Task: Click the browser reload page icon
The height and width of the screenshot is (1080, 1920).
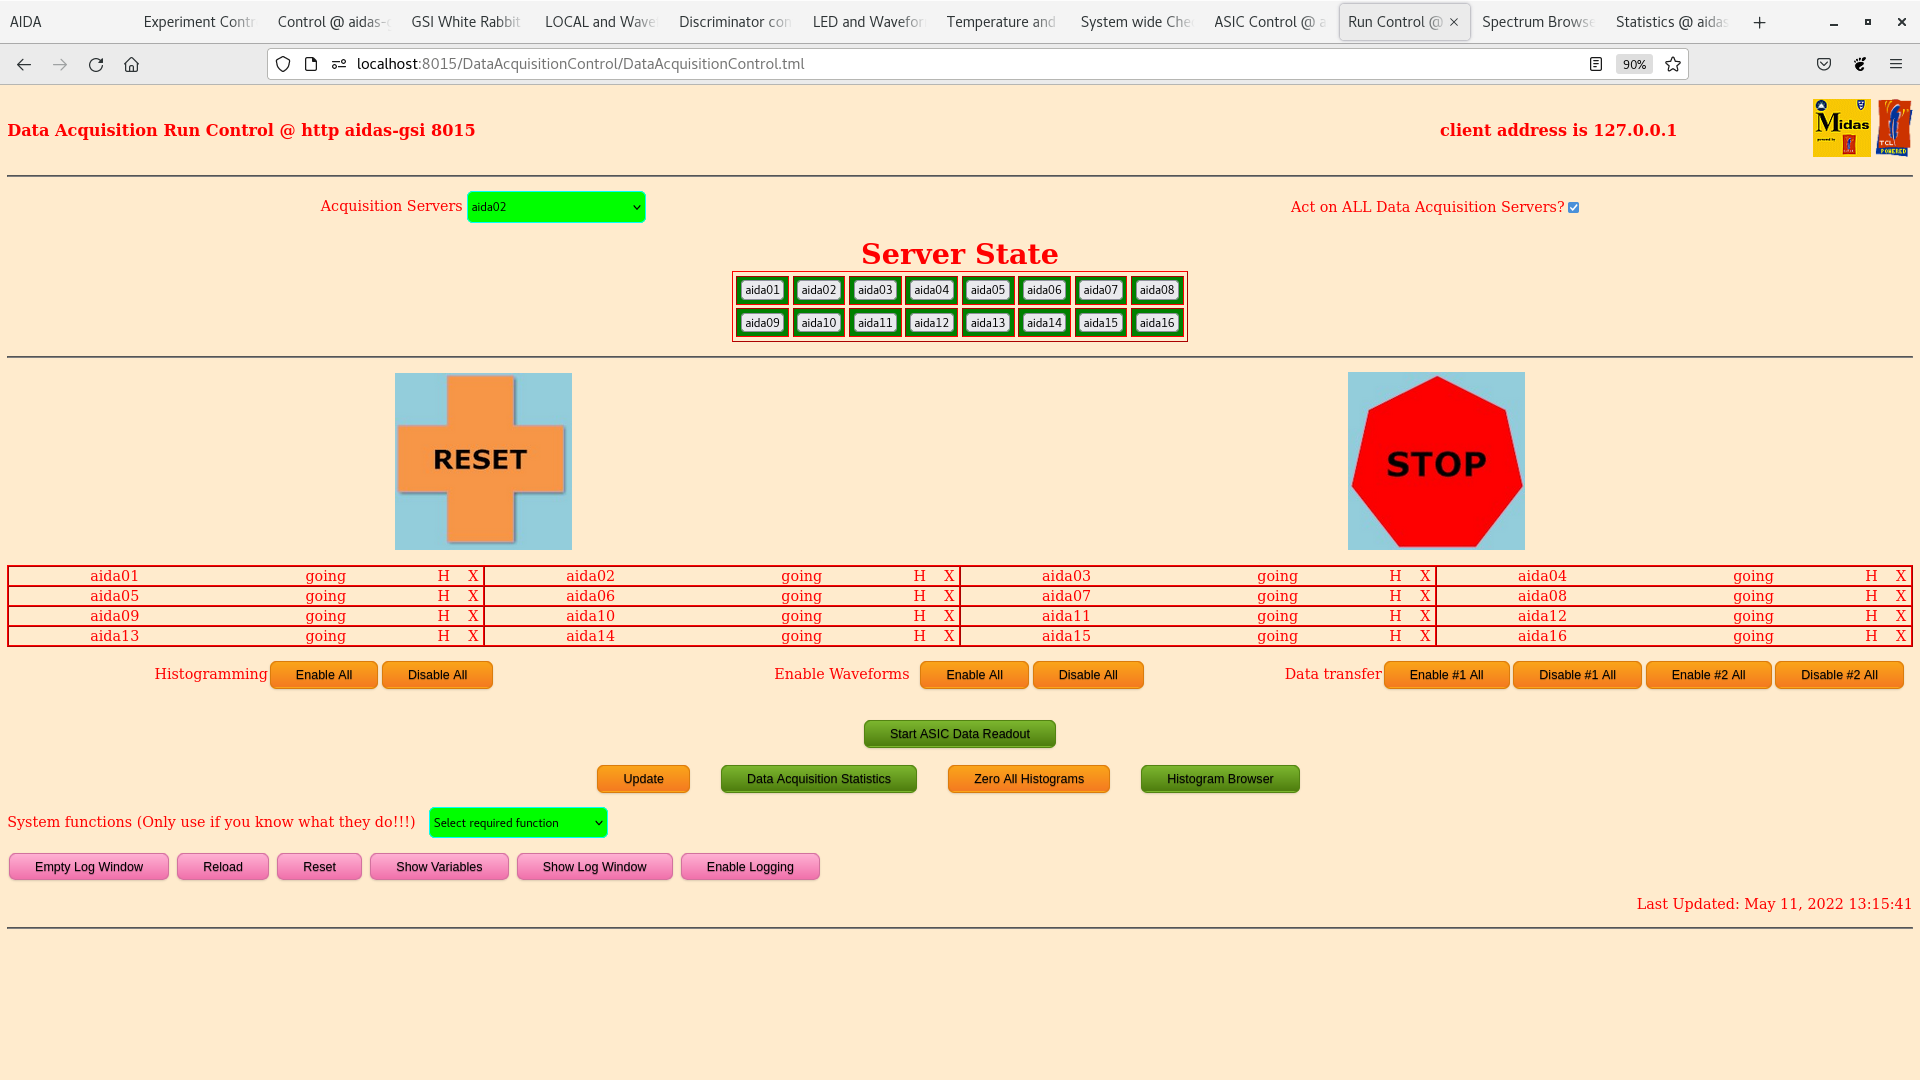Action: [96, 64]
